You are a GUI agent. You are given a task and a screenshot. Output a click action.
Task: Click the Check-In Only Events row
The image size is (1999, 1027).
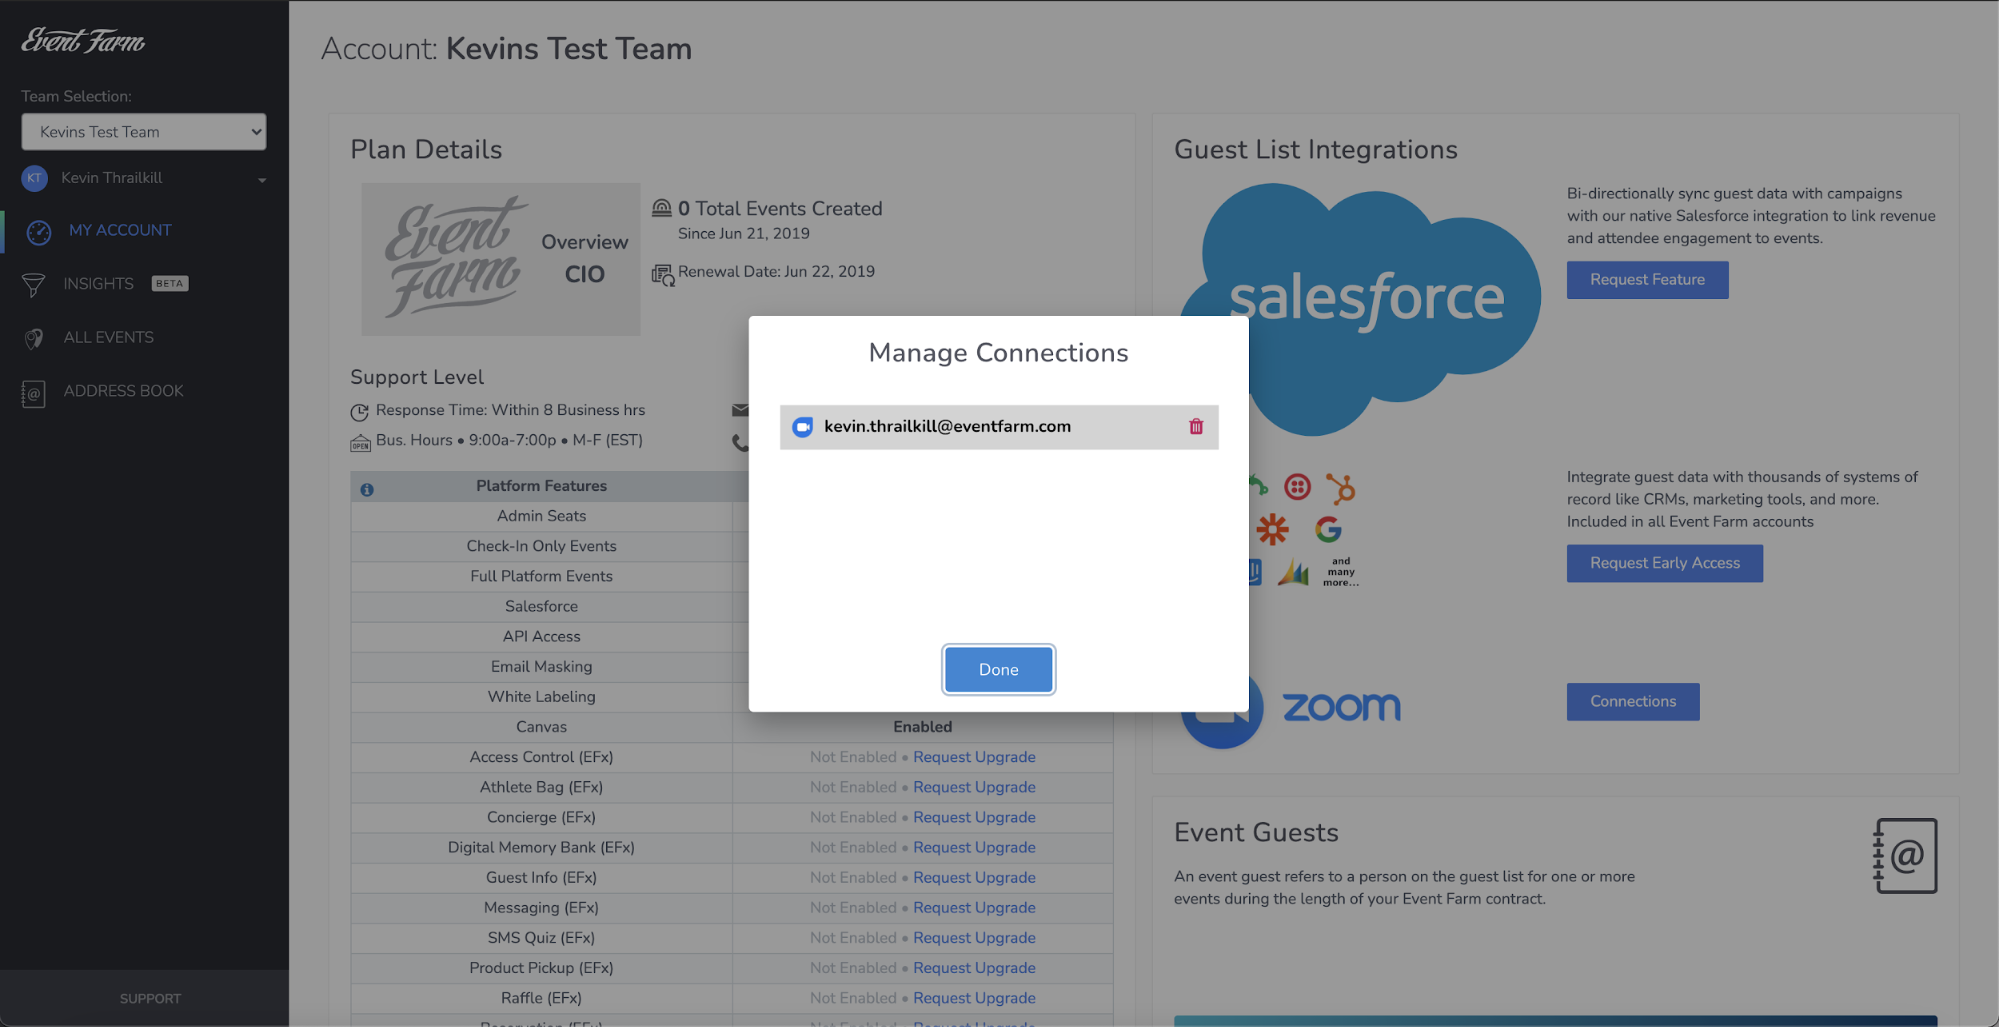(541, 546)
